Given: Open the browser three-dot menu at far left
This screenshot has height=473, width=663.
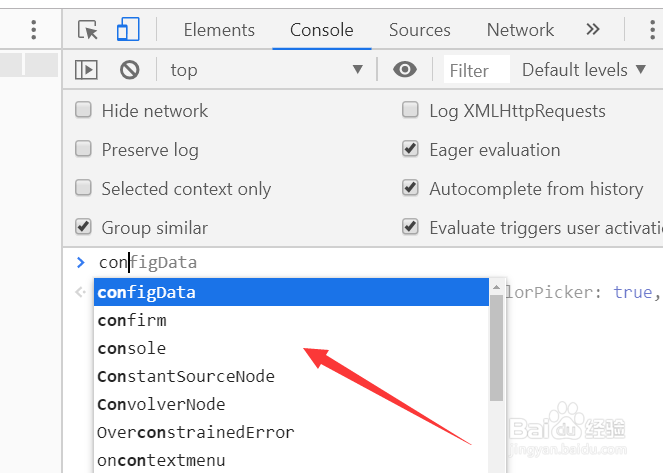Looking at the screenshot, I should 33,30.
